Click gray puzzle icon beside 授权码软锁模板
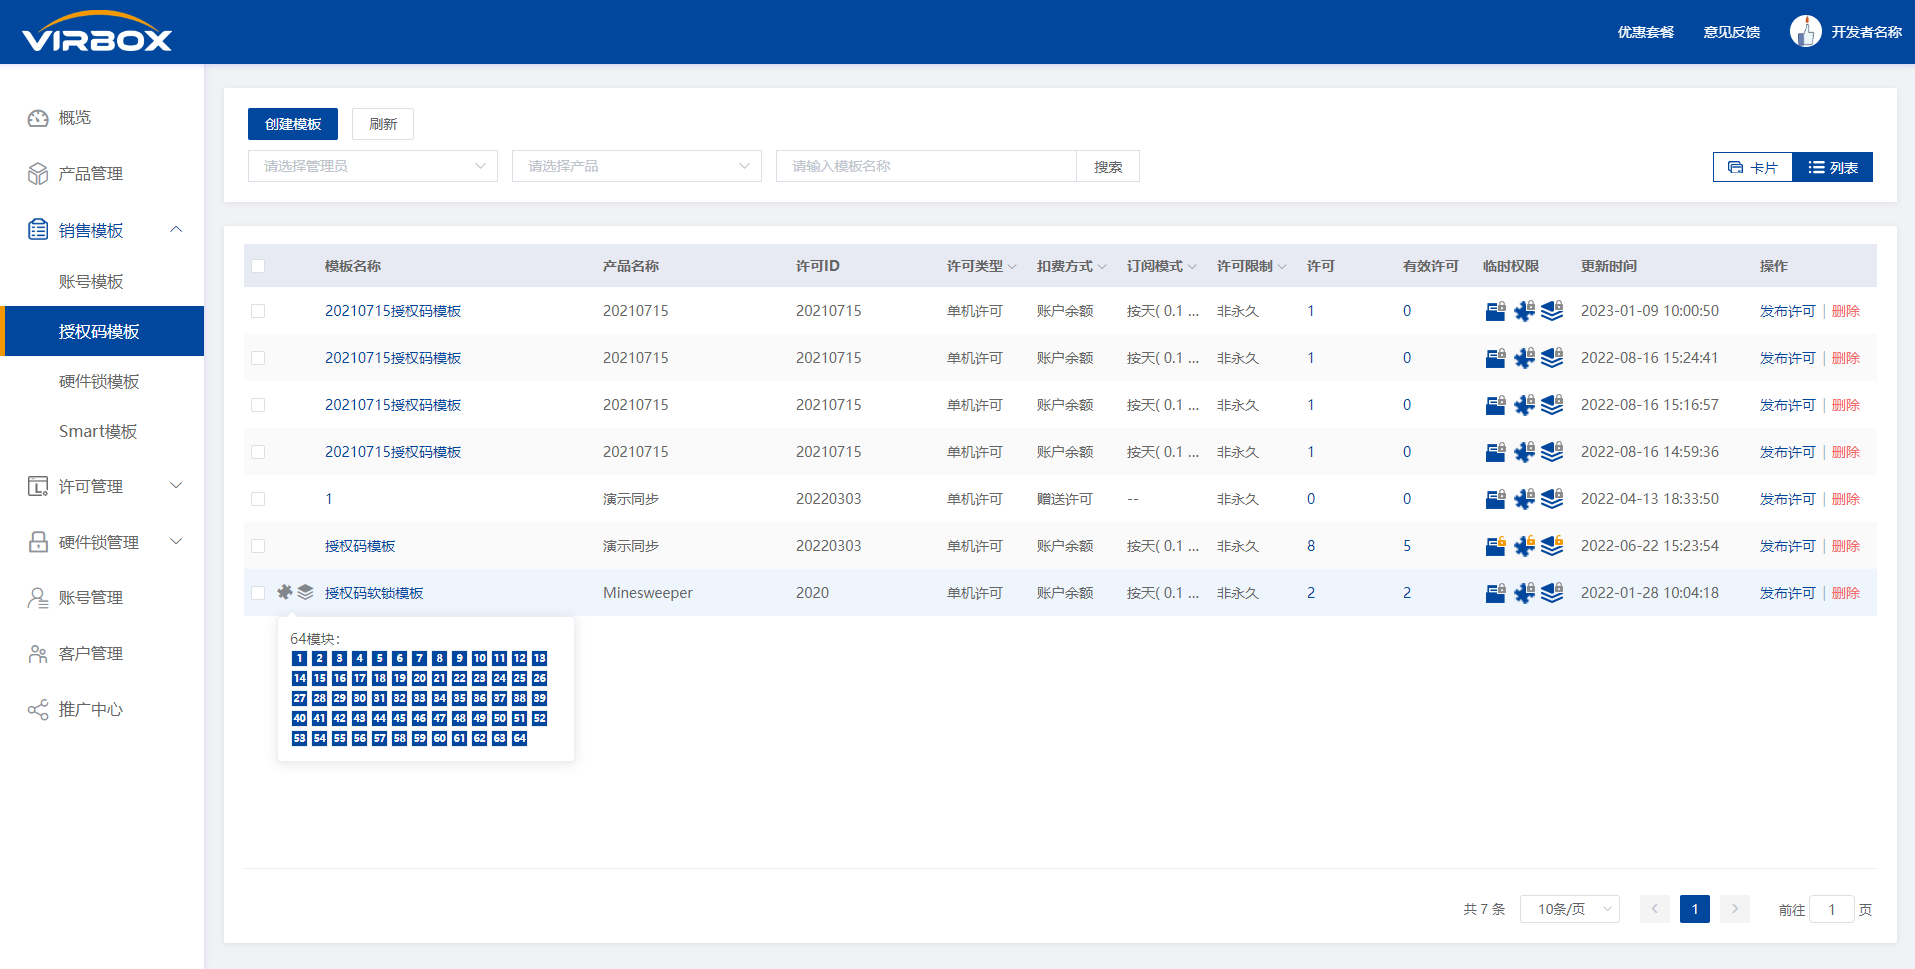Image resolution: width=1915 pixels, height=969 pixels. click(285, 592)
